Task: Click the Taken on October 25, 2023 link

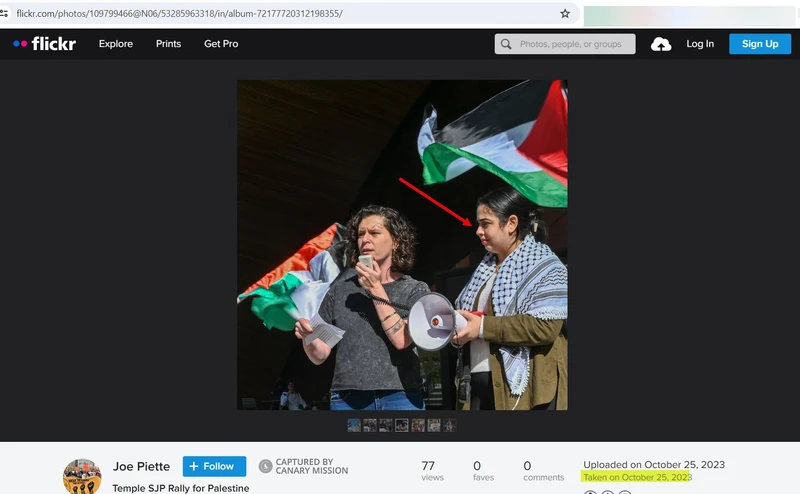Action: tap(637, 477)
